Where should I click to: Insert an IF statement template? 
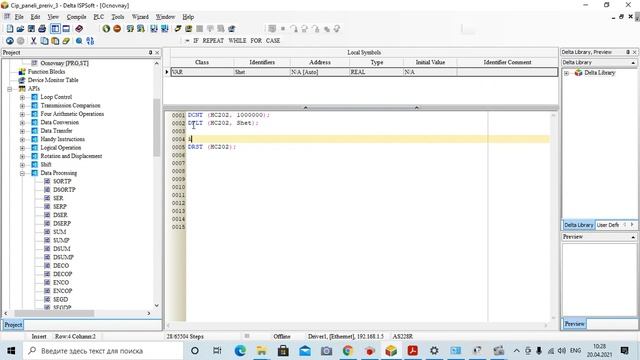(x=196, y=41)
